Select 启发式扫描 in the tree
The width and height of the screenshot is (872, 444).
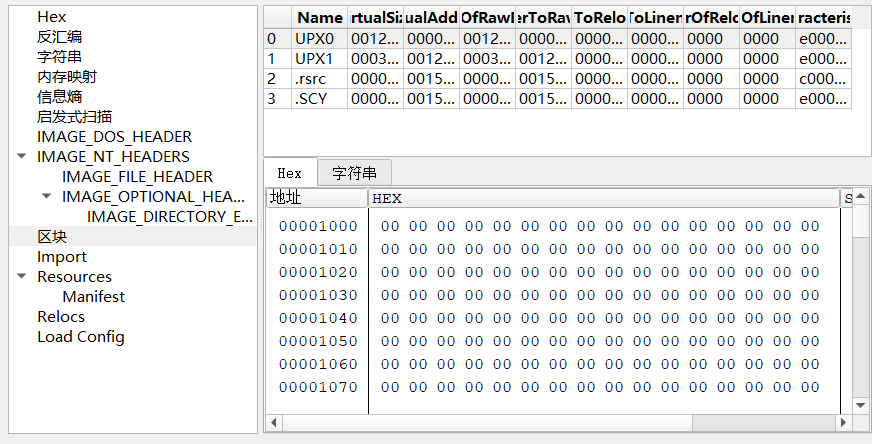[74, 117]
